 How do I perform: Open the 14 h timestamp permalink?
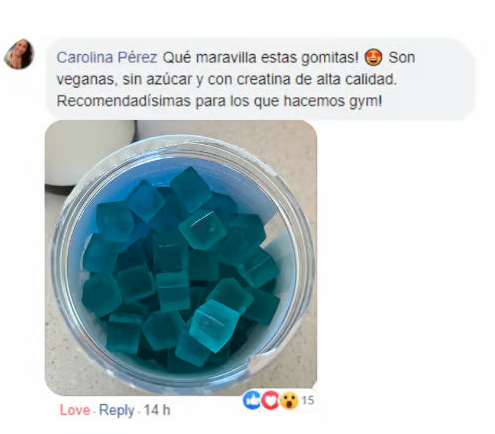point(157,410)
